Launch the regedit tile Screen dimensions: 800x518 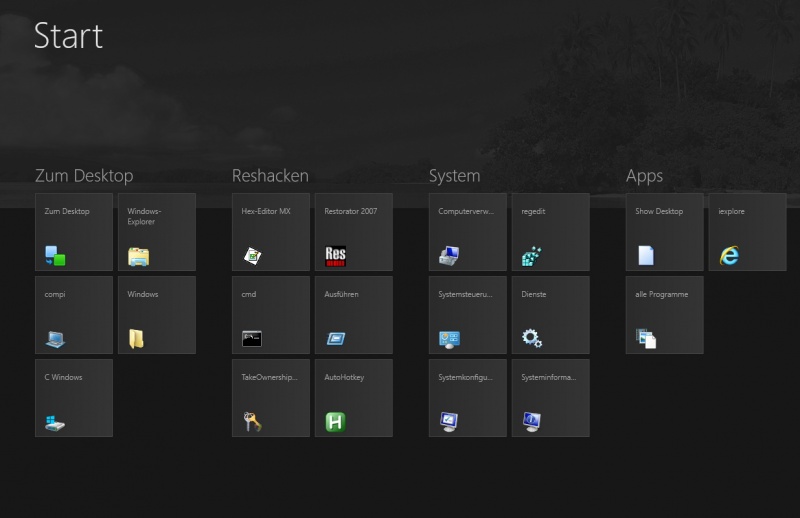(x=551, y=232)
